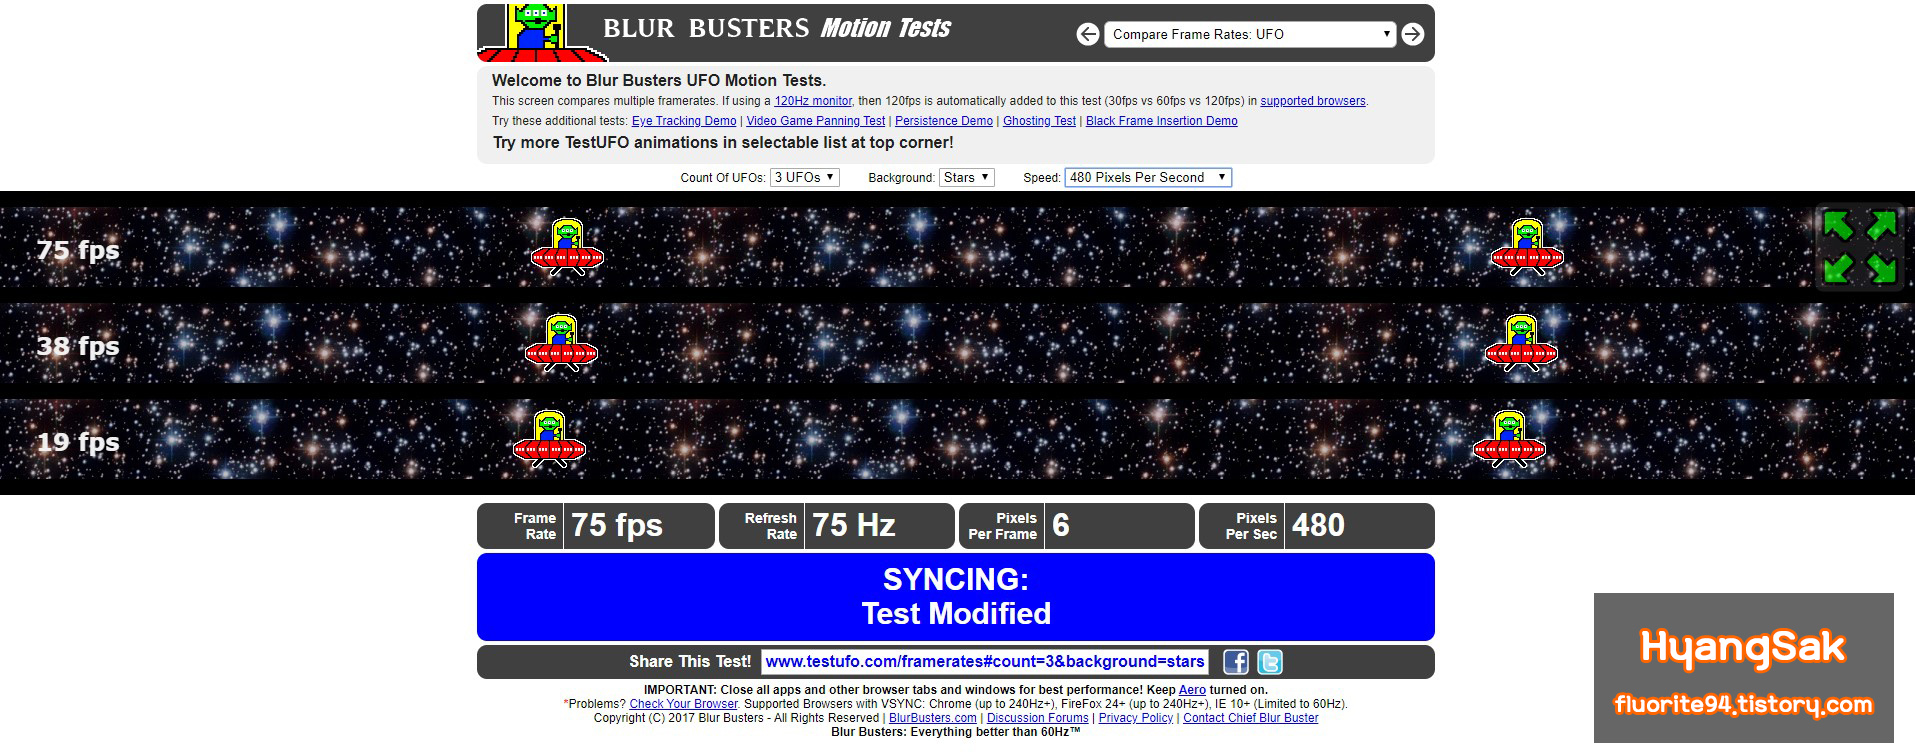Click left UFO in 75 fps row

coord(567,247)
